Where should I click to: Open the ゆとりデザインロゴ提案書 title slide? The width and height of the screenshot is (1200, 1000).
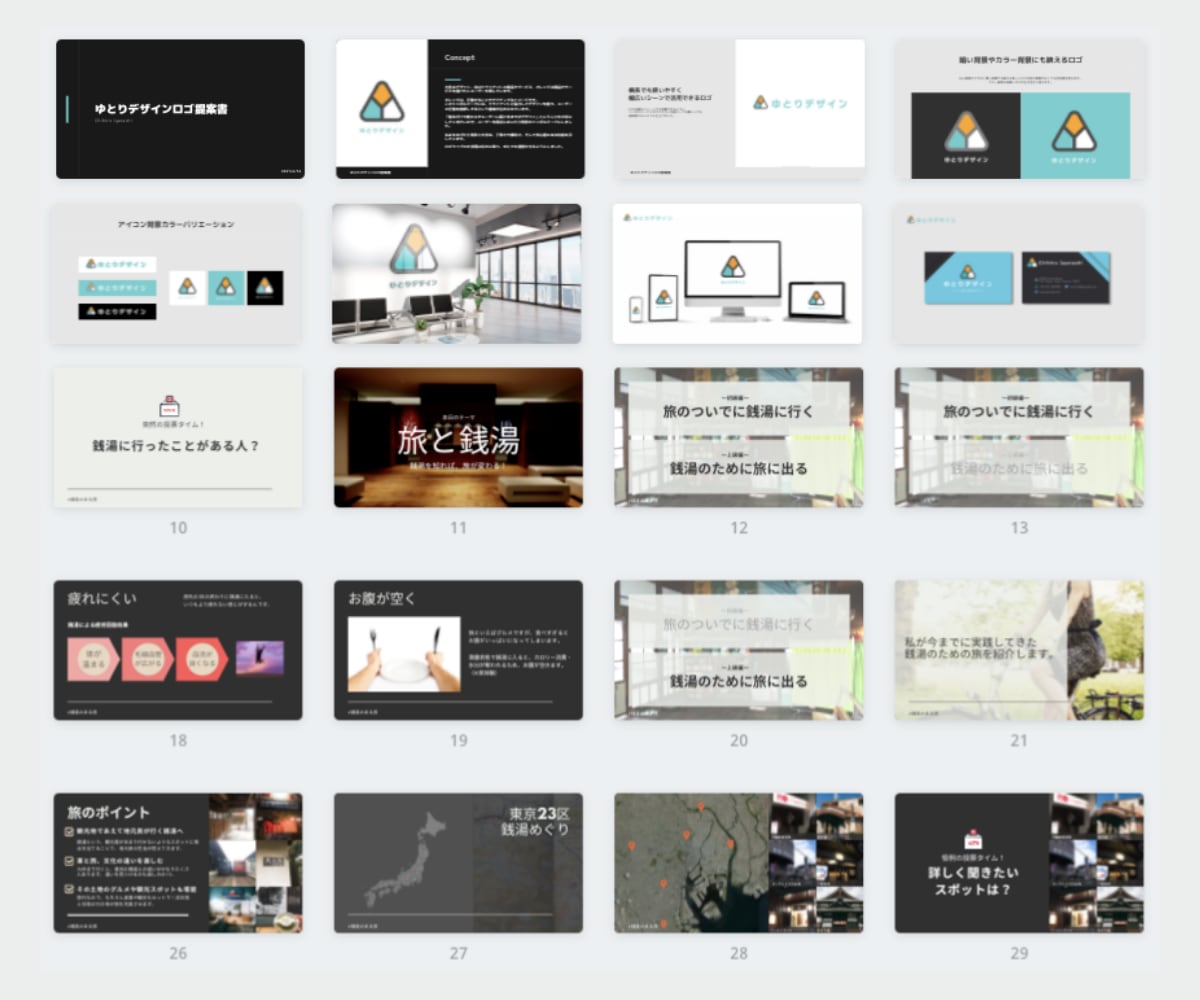[x=180, y=109]
